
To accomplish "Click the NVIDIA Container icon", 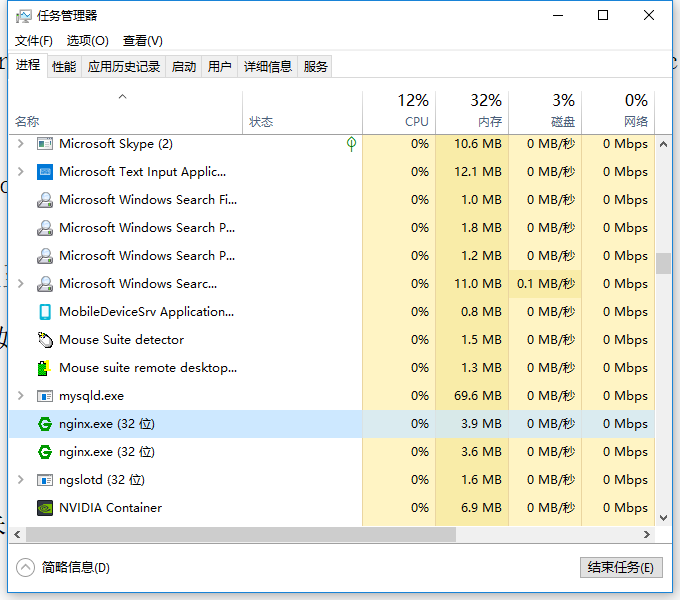I will (45, 508).
